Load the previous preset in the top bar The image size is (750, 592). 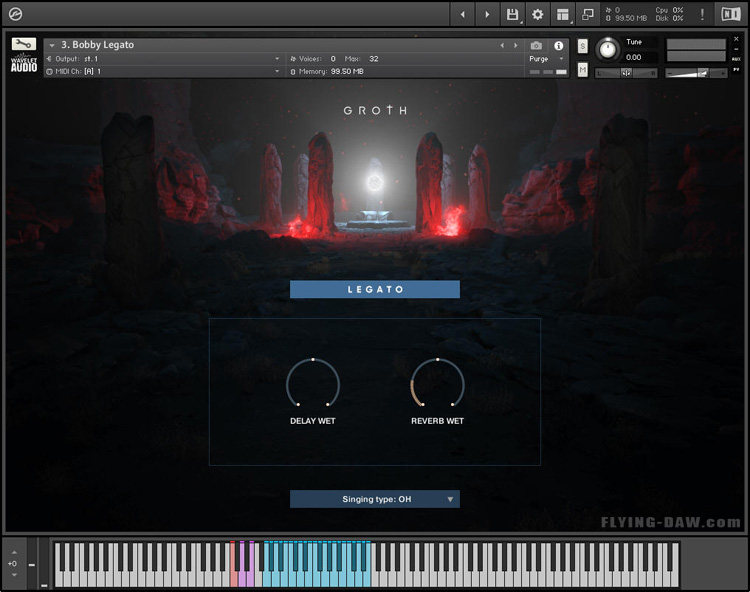pos(463,15)
